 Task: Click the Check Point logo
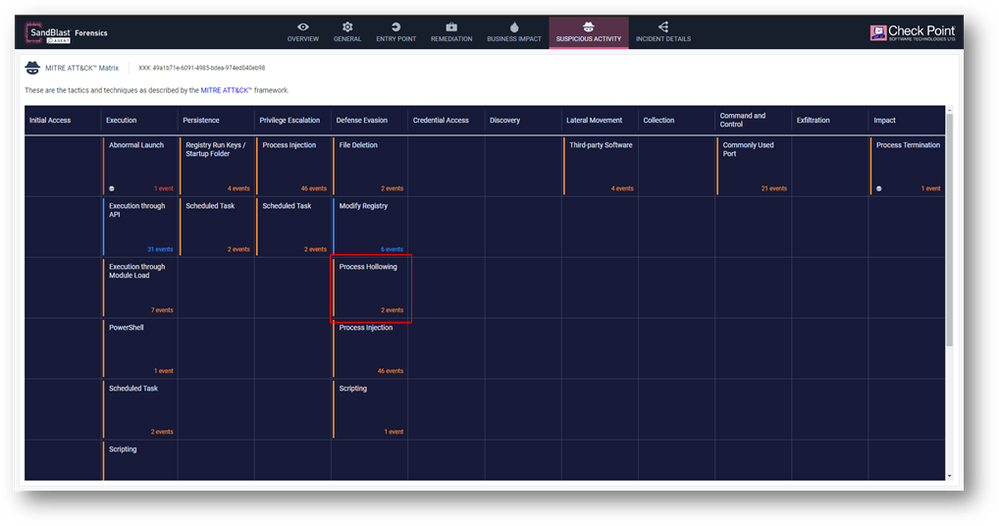pos(912,33)
